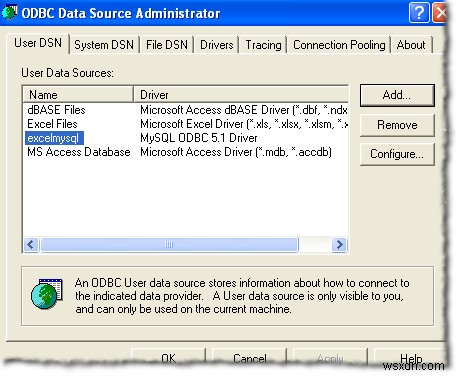Screen dimensions: 456x376
Task: Select the MS Access Database data source
Action: coord(79,152)
